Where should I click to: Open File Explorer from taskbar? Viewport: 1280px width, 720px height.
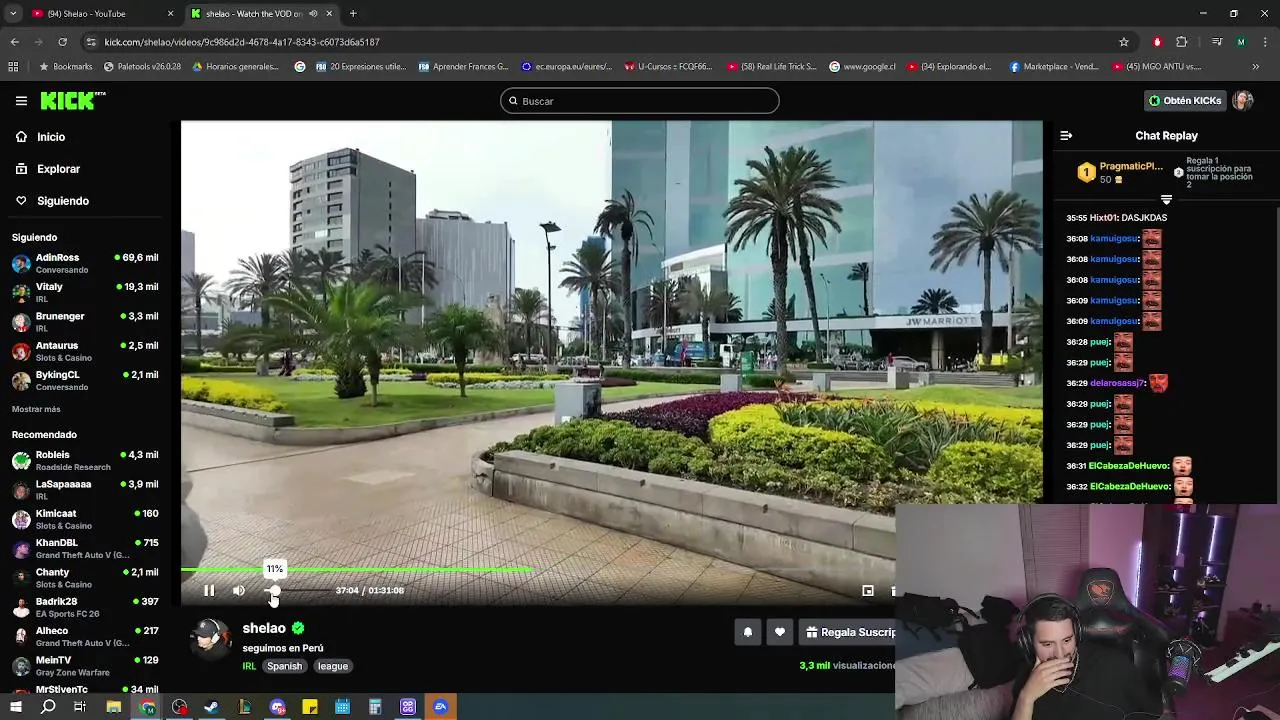coord(114,707)
